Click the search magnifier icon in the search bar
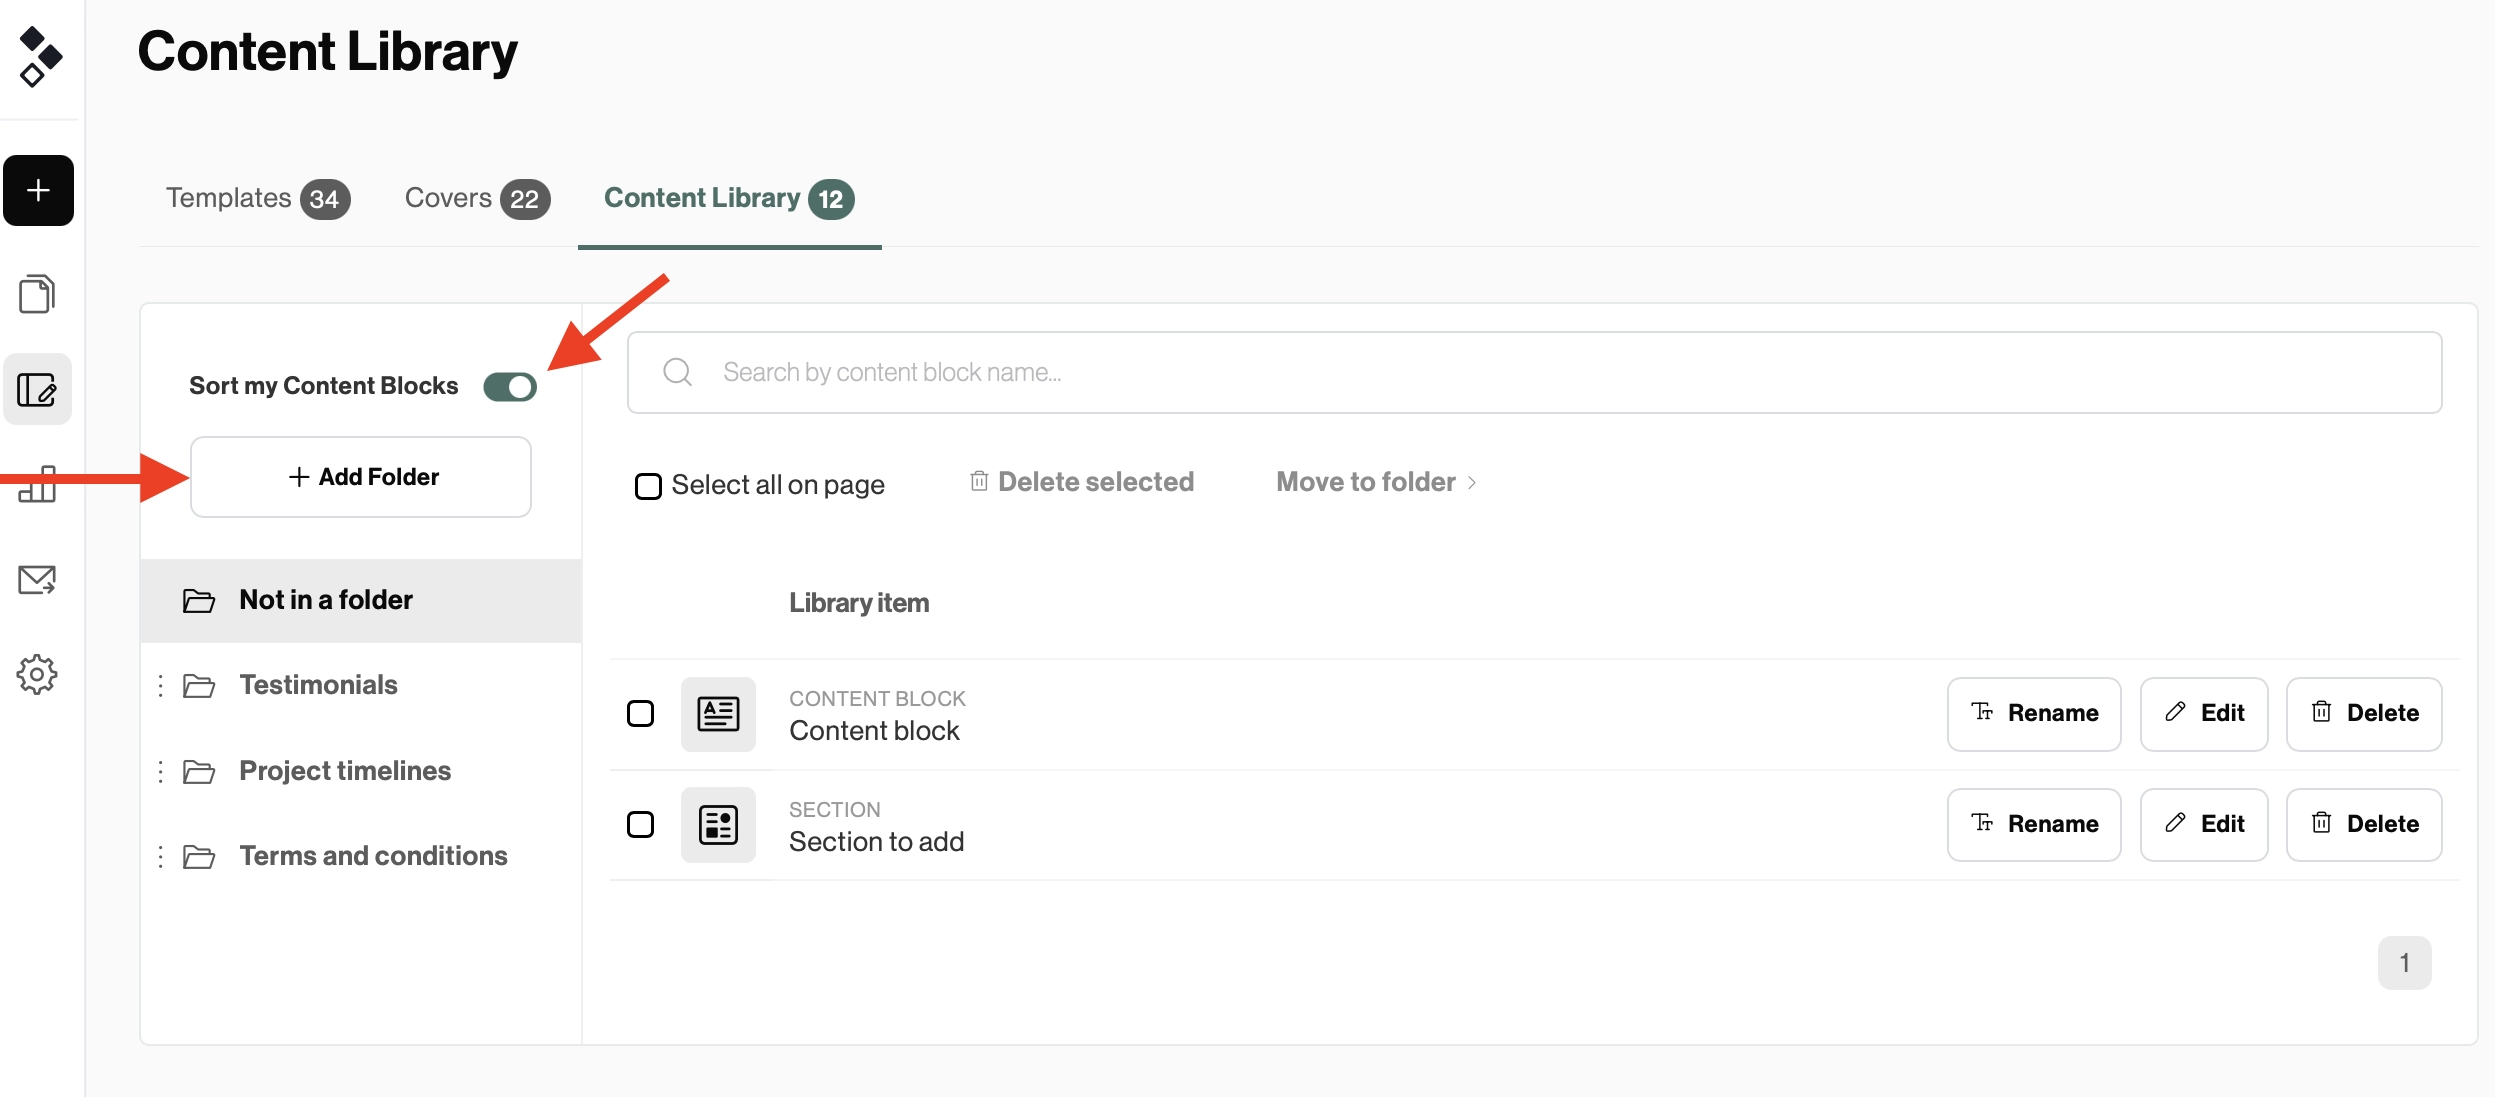Image resolution: width=2495 pixels, height=1097 pixels. 678,371
